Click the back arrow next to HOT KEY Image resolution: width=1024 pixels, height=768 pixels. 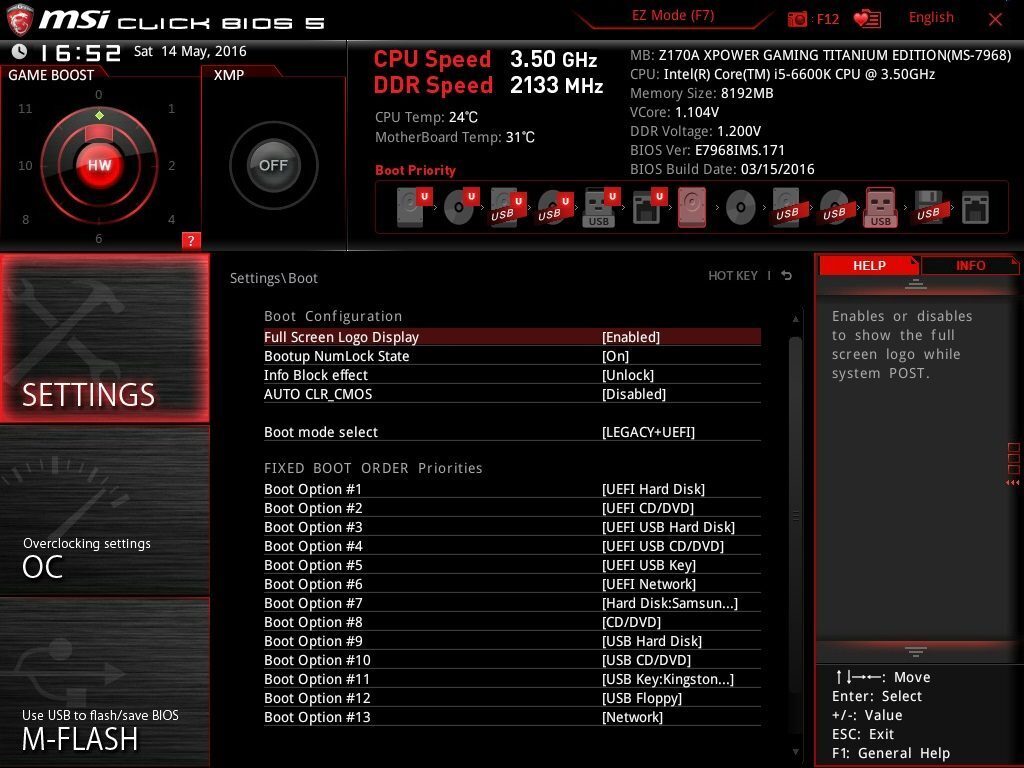[x=787, y=276]
